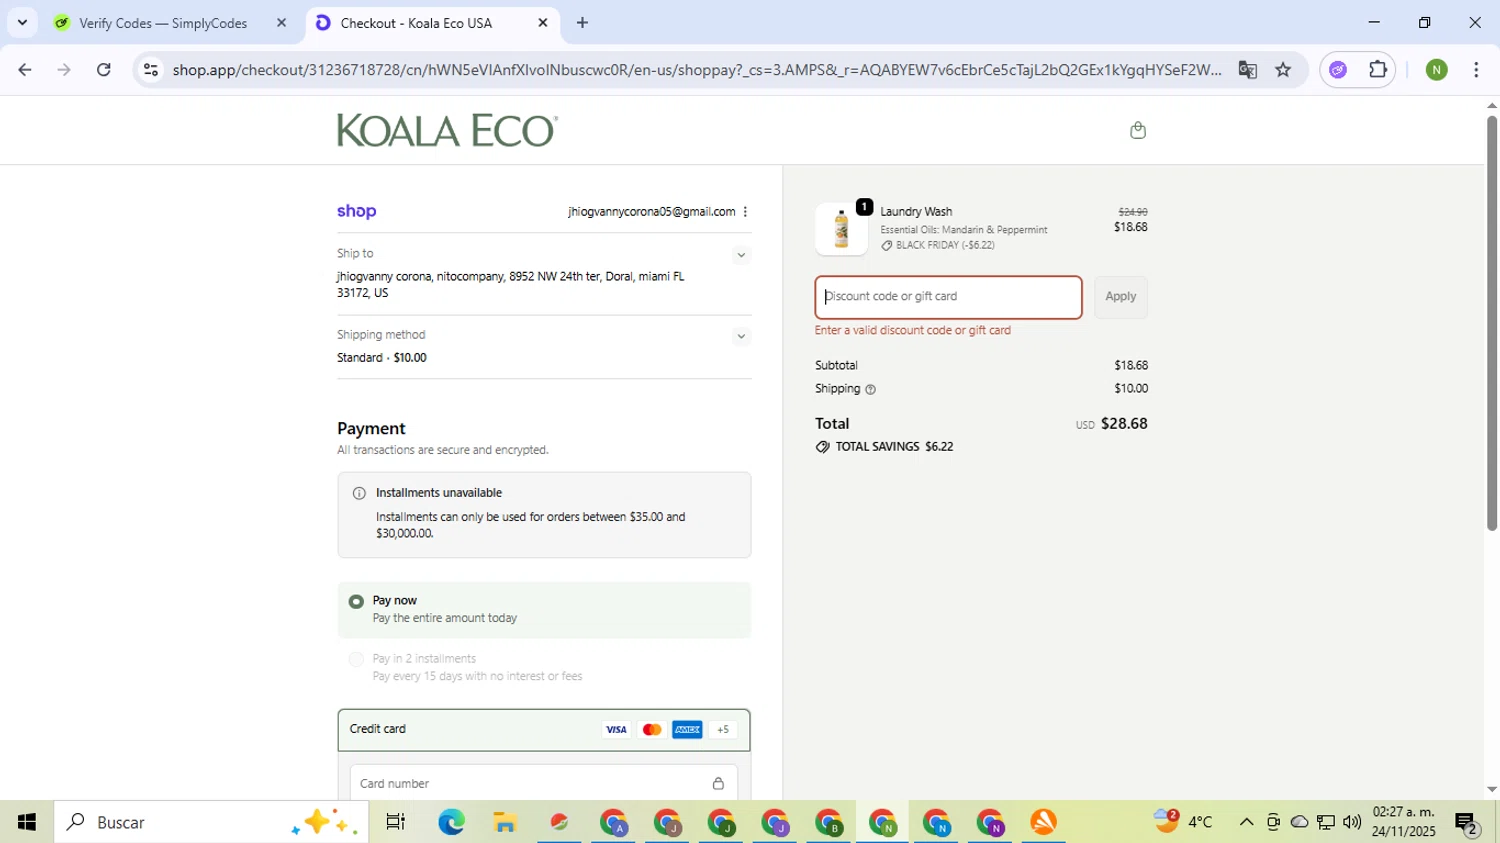Open the Chrome profile avatar N
The image size is (1500, 843).
point(1437,70)
